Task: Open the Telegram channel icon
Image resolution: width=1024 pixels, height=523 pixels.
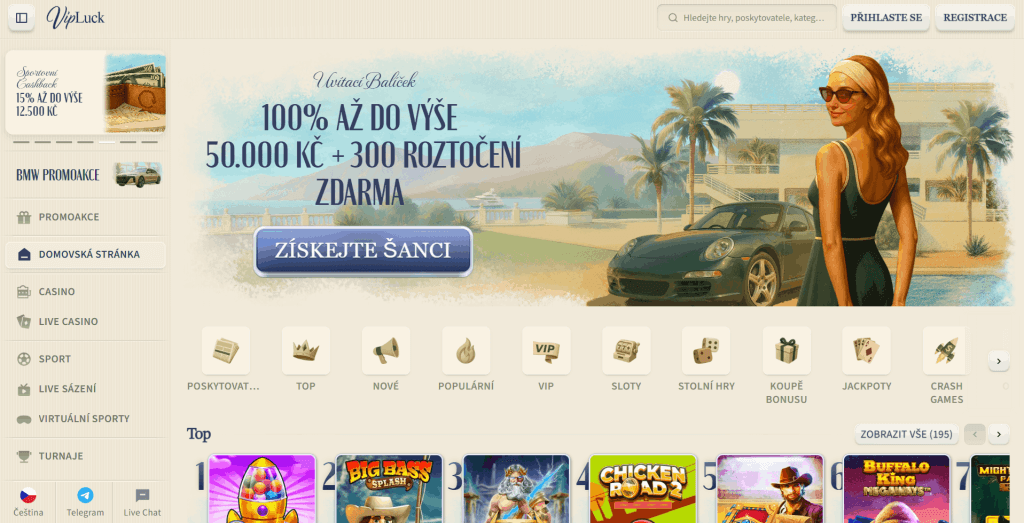Action: (85, 502)
